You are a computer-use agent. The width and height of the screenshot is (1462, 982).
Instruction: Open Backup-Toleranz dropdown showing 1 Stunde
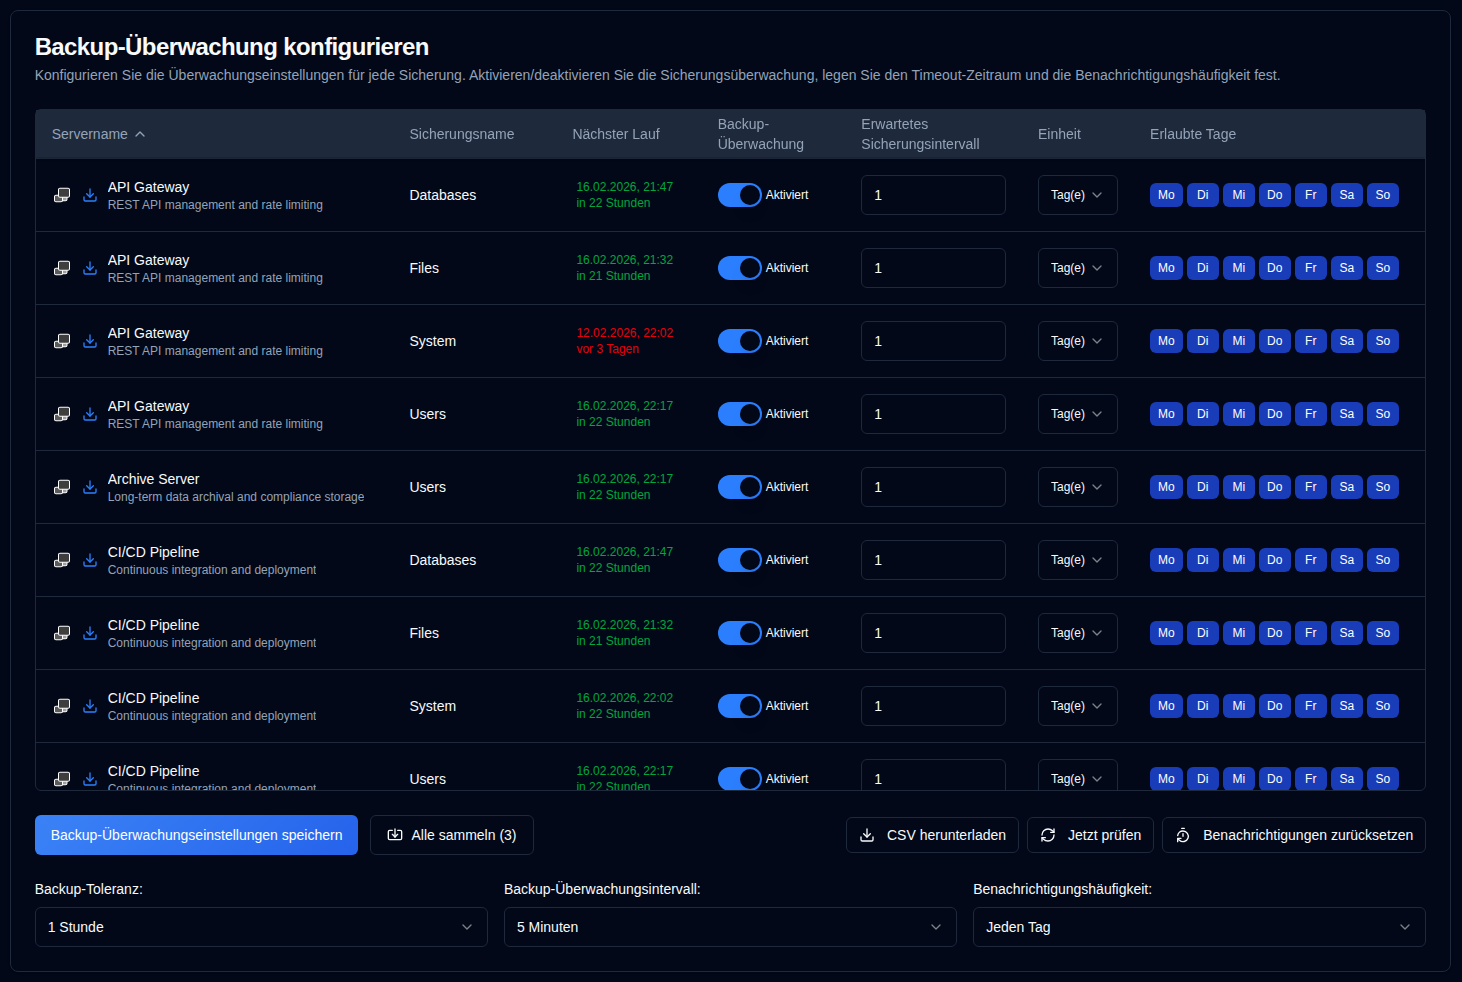(x=261, y=927)
